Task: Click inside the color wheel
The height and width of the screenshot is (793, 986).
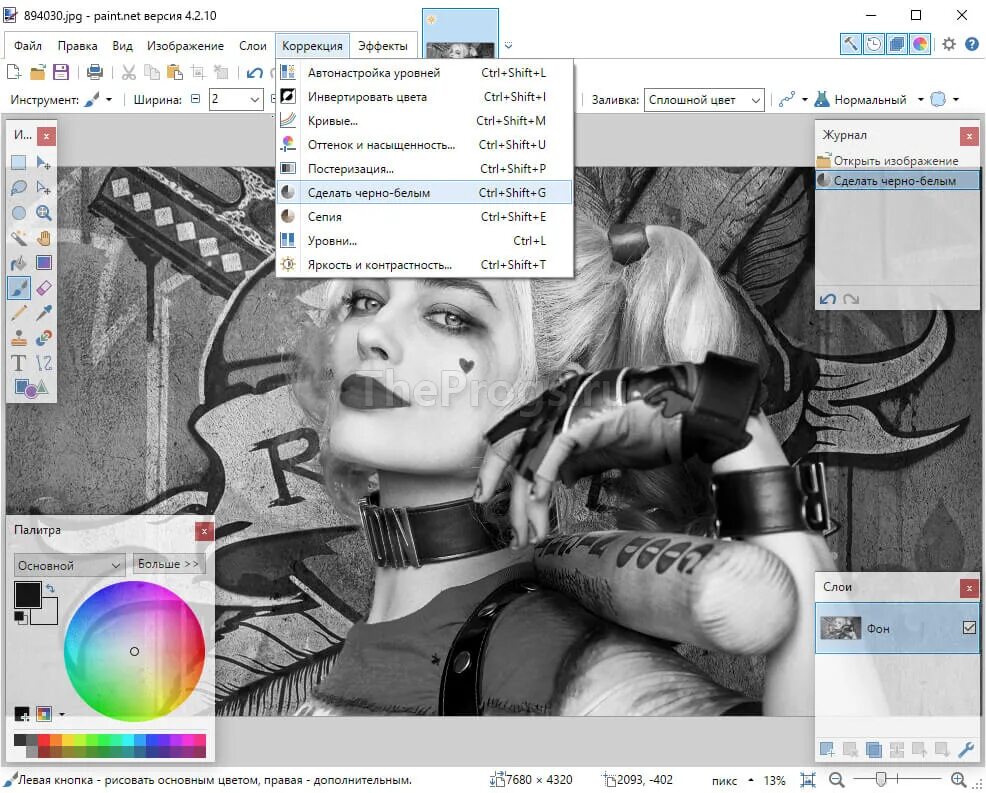Action: 135,651
